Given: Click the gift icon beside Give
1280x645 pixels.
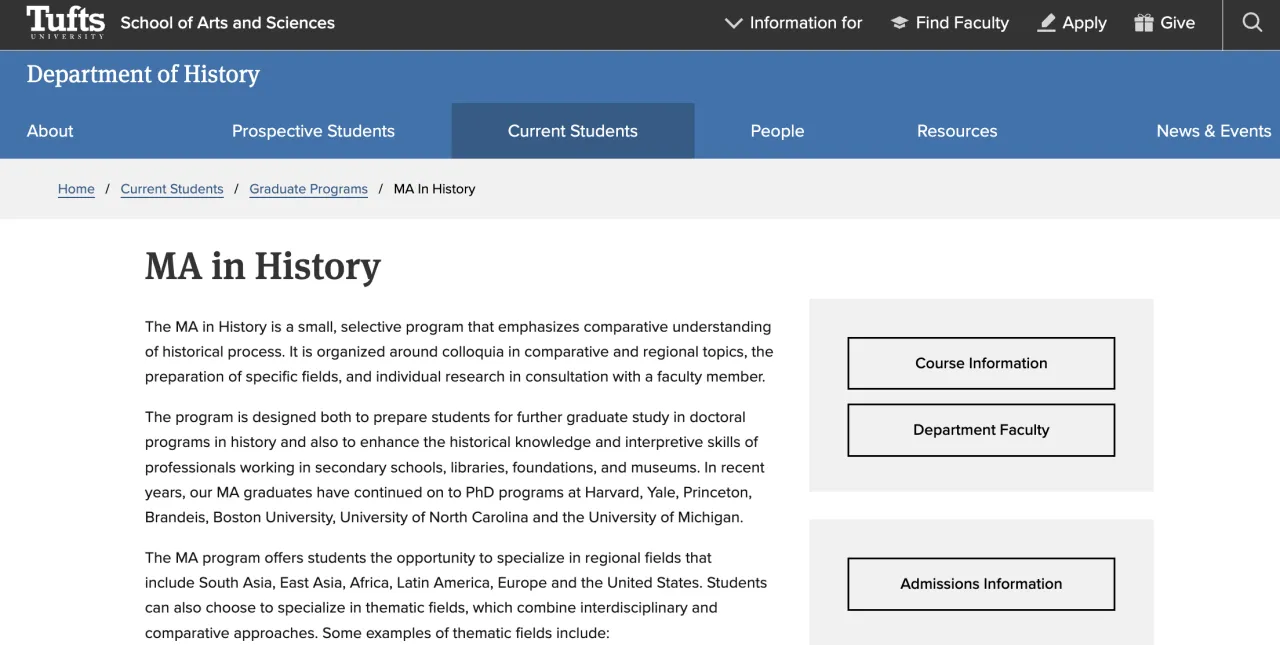Looking at the screenshot, I should click(x=1143, y=23).
